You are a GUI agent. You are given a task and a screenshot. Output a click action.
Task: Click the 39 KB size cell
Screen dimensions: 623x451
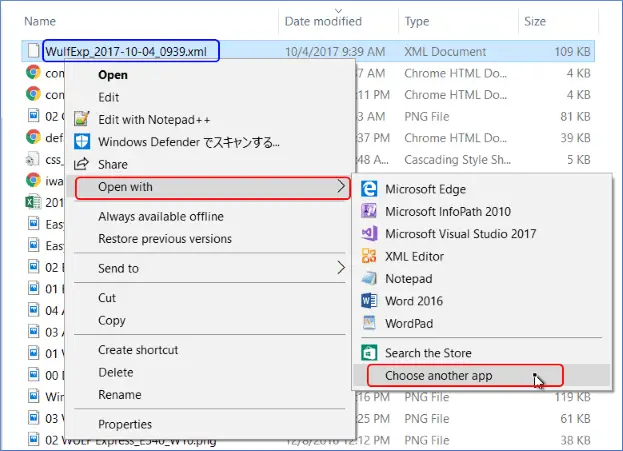point(575,137)
